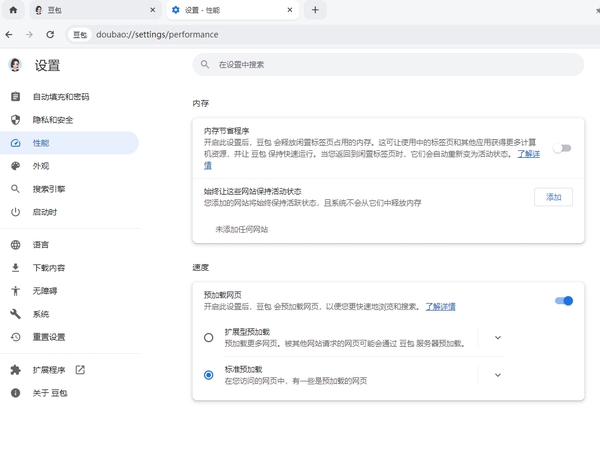Open 下载内容 download icon in sidebar
This screenshot has width=600, height=473.
[15, 268]
